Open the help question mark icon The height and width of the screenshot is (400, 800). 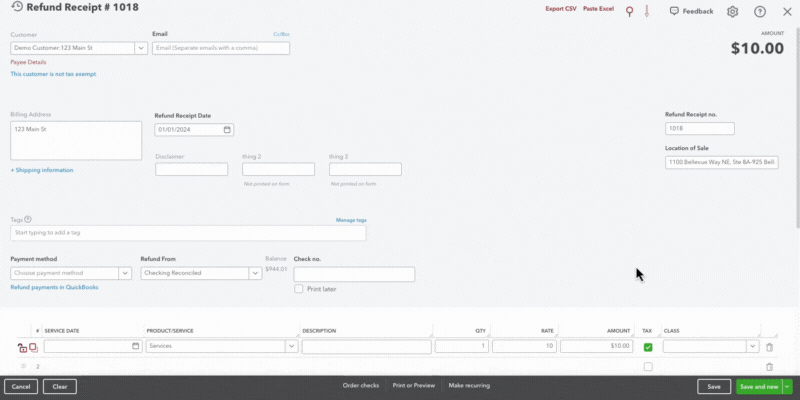[760, 11]
